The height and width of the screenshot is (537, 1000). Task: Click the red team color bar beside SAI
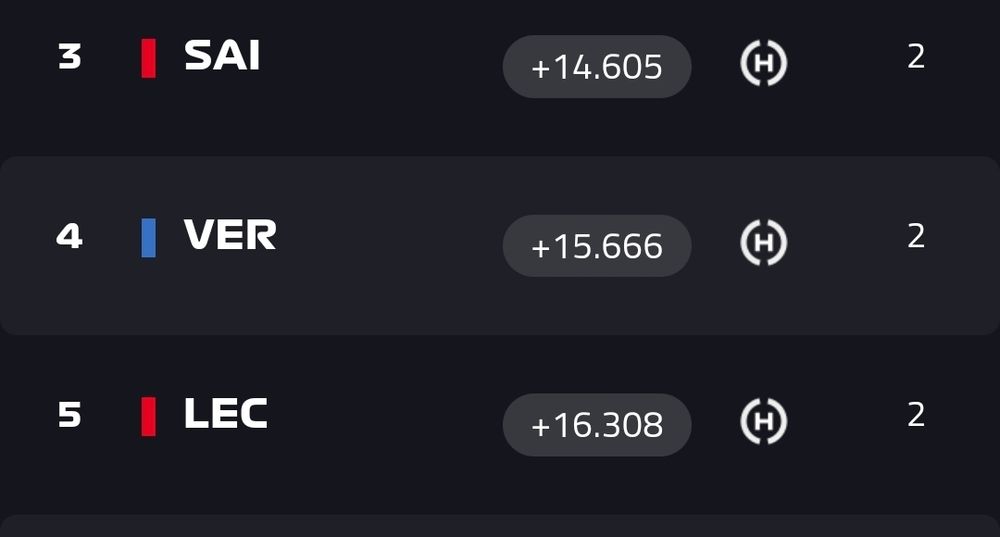pos(149,58)
